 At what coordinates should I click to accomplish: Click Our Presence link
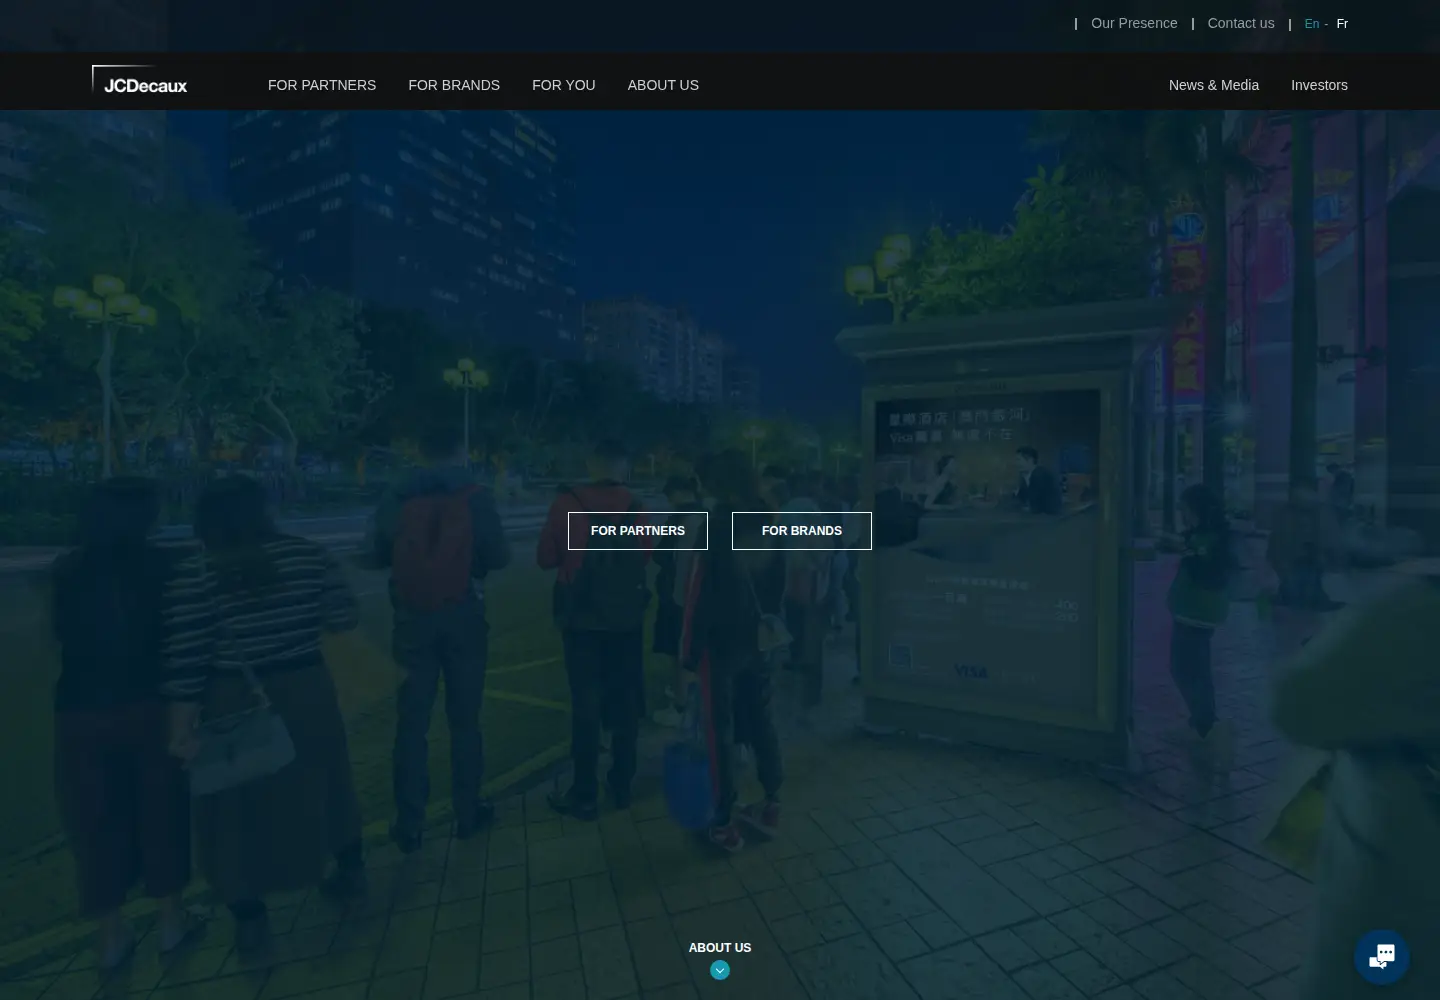[1134, 23]
